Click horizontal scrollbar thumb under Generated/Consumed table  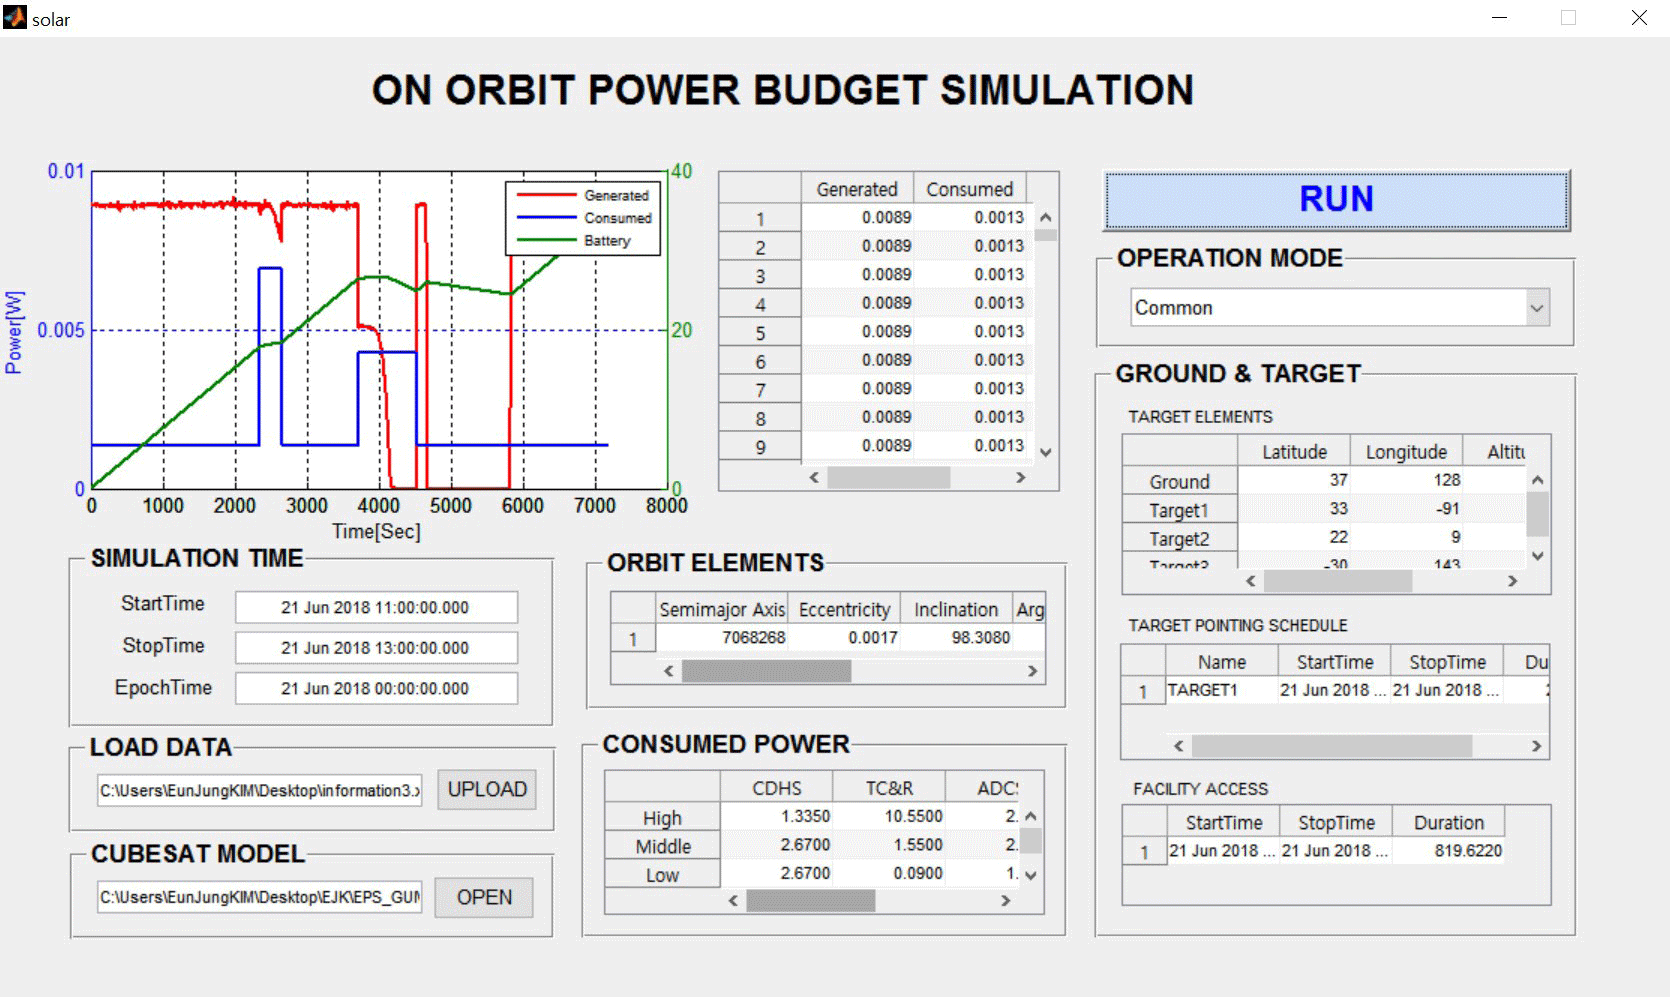(888, 478)
